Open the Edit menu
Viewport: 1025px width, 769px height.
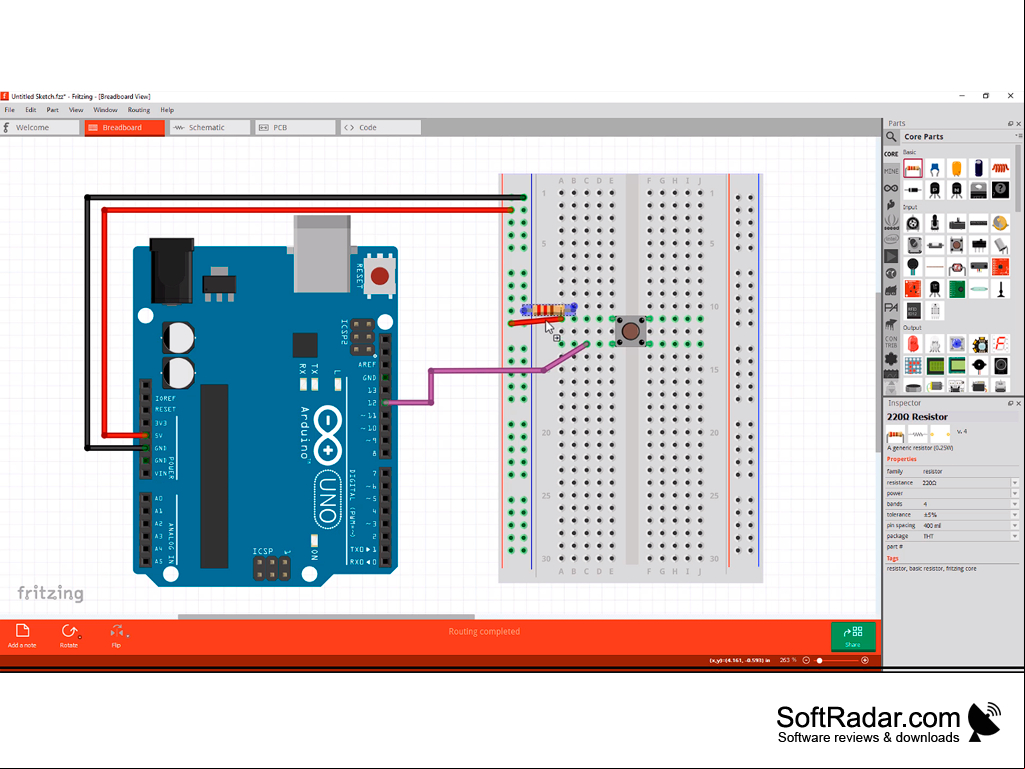pyautogui.click(x=31, y=110)
